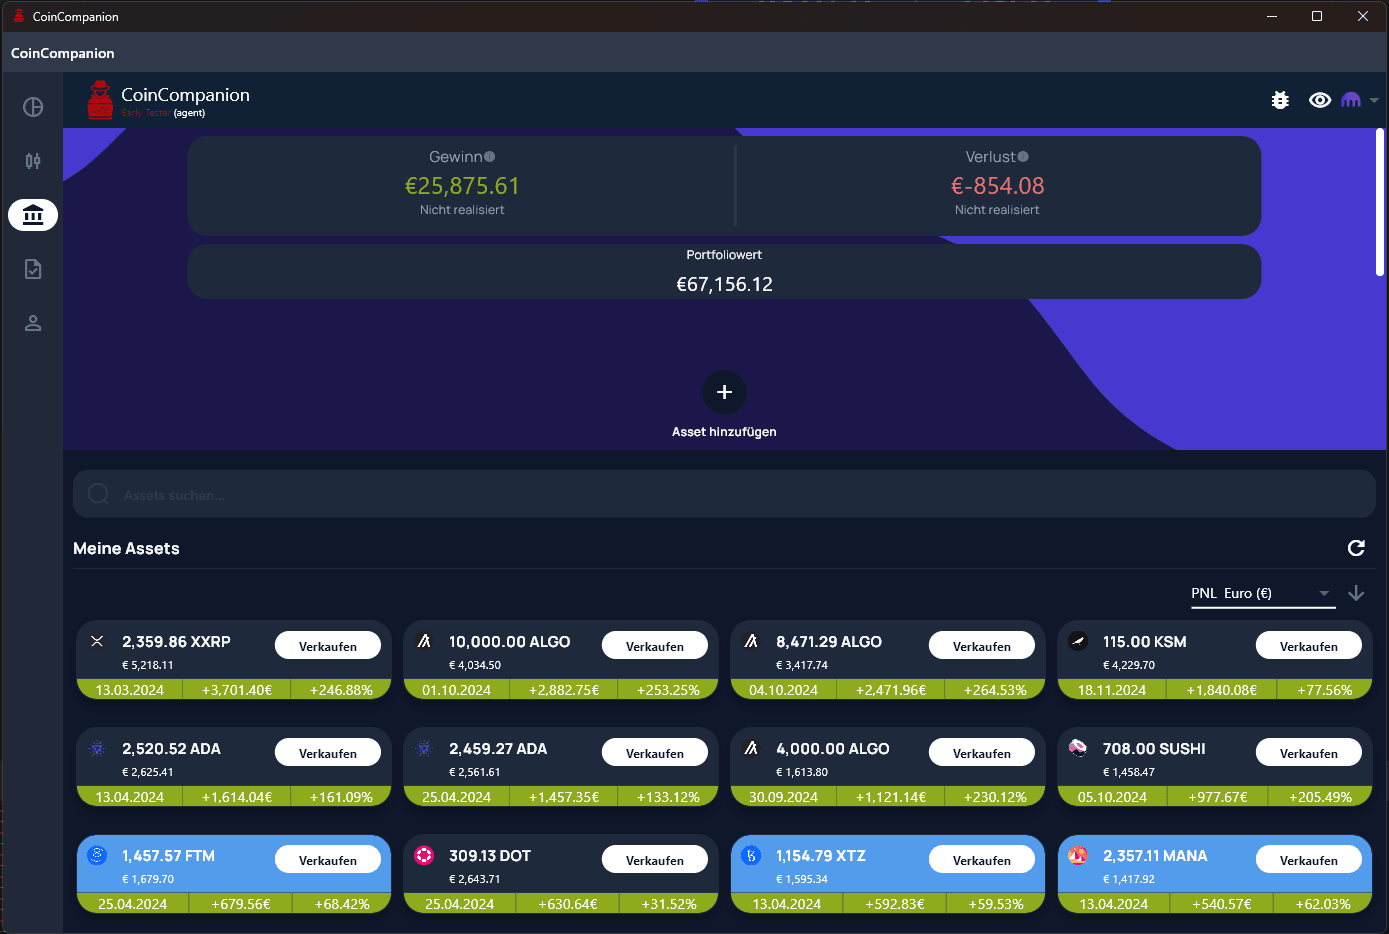Click the +246.88% value on XXRP card
This screenshot has width=1389, height=934.
[x=341, y=690]
